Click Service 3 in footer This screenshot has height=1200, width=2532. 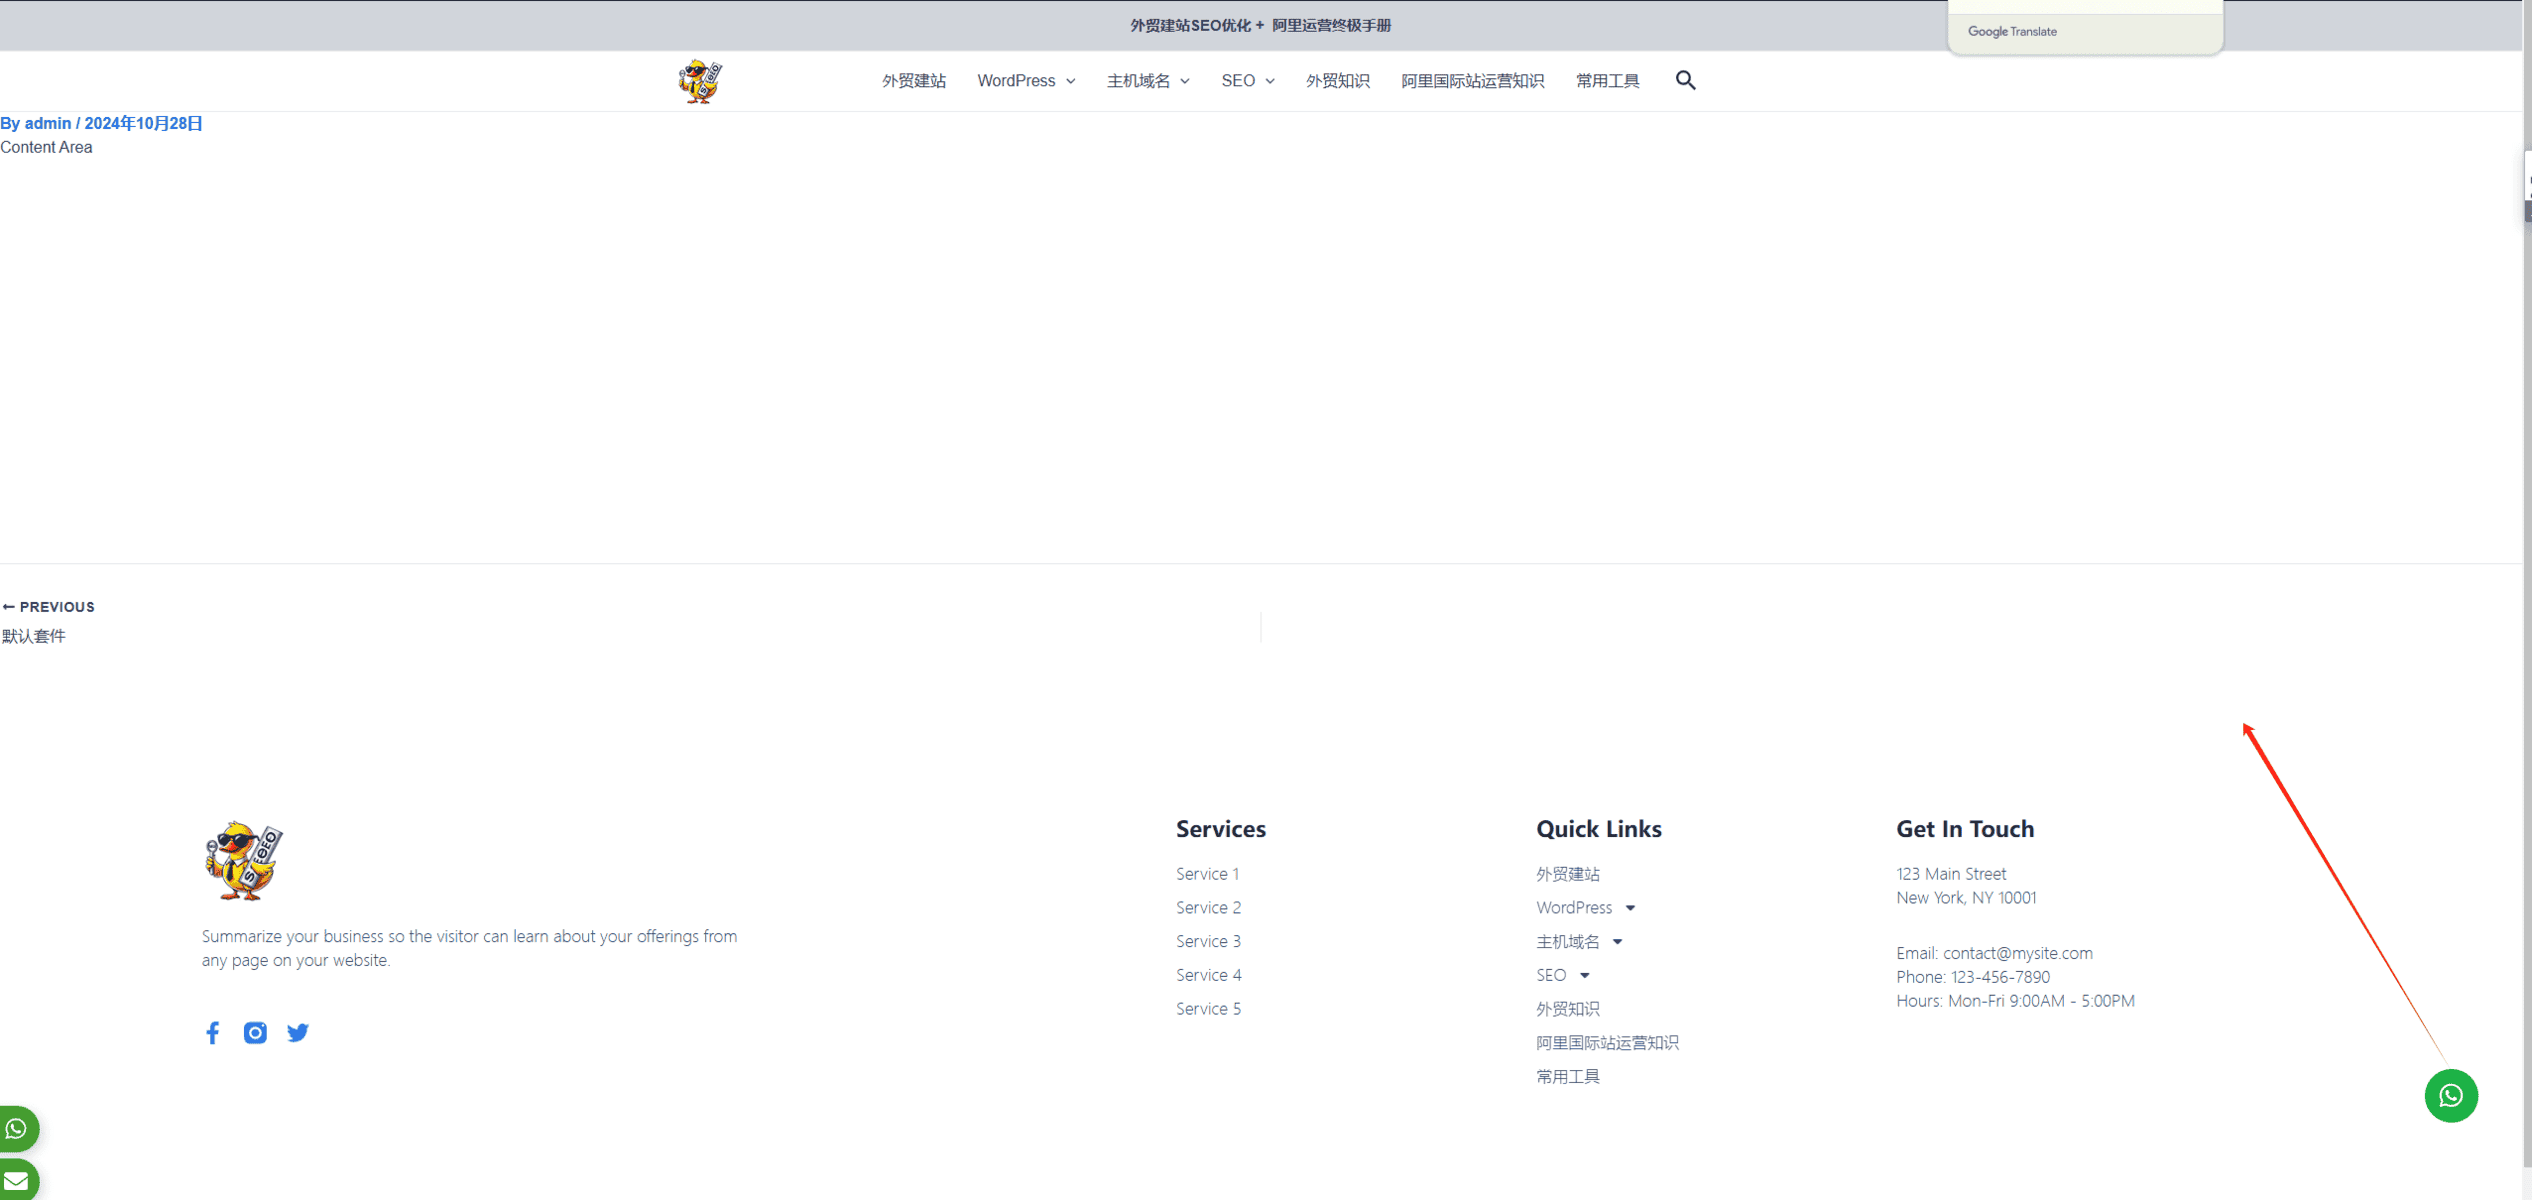tap(1208, 942)
